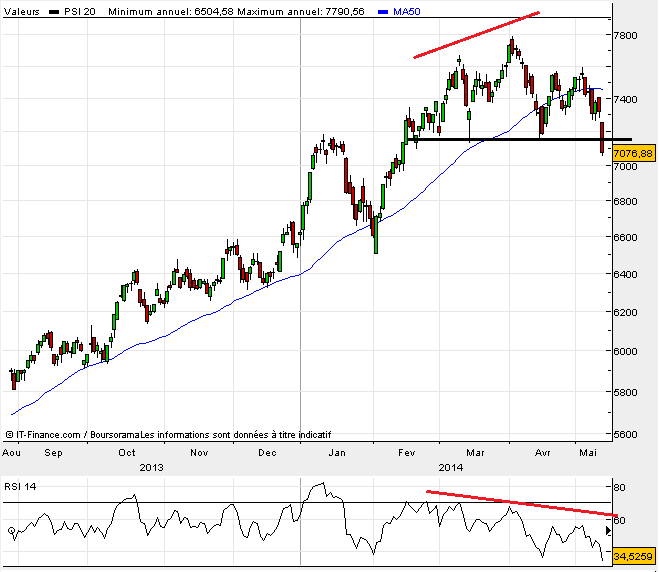
Task: Click the 7800 price axis label
Action: click(x=625, y=35)
